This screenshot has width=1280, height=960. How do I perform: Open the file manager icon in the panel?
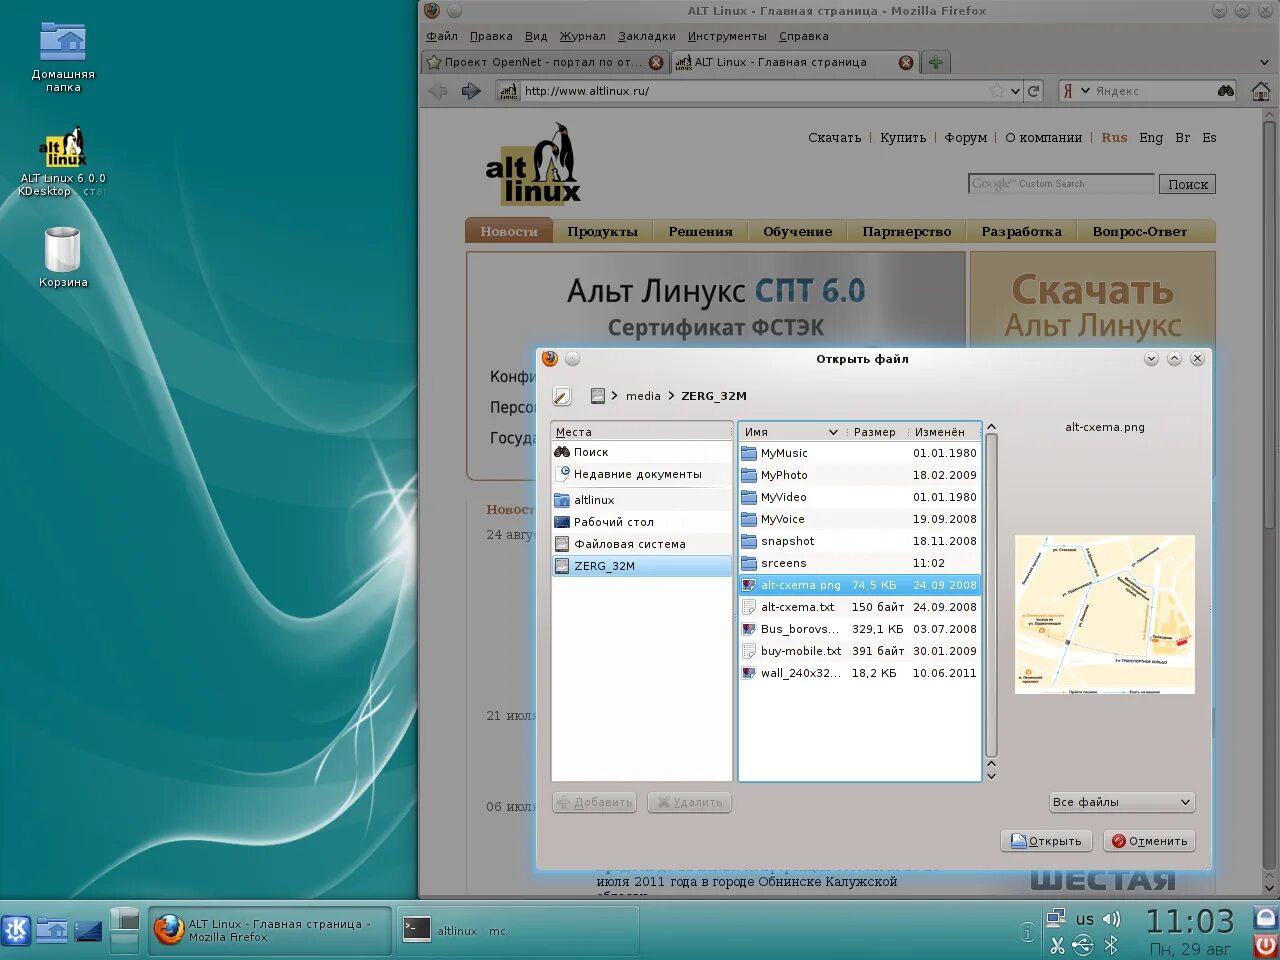[x=52, y=930]
